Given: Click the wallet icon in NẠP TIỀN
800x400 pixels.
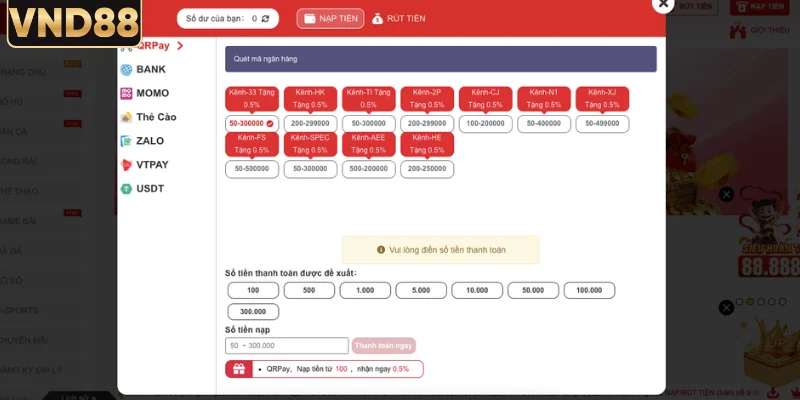Looking at the screenshot, I should coord(310,19).
